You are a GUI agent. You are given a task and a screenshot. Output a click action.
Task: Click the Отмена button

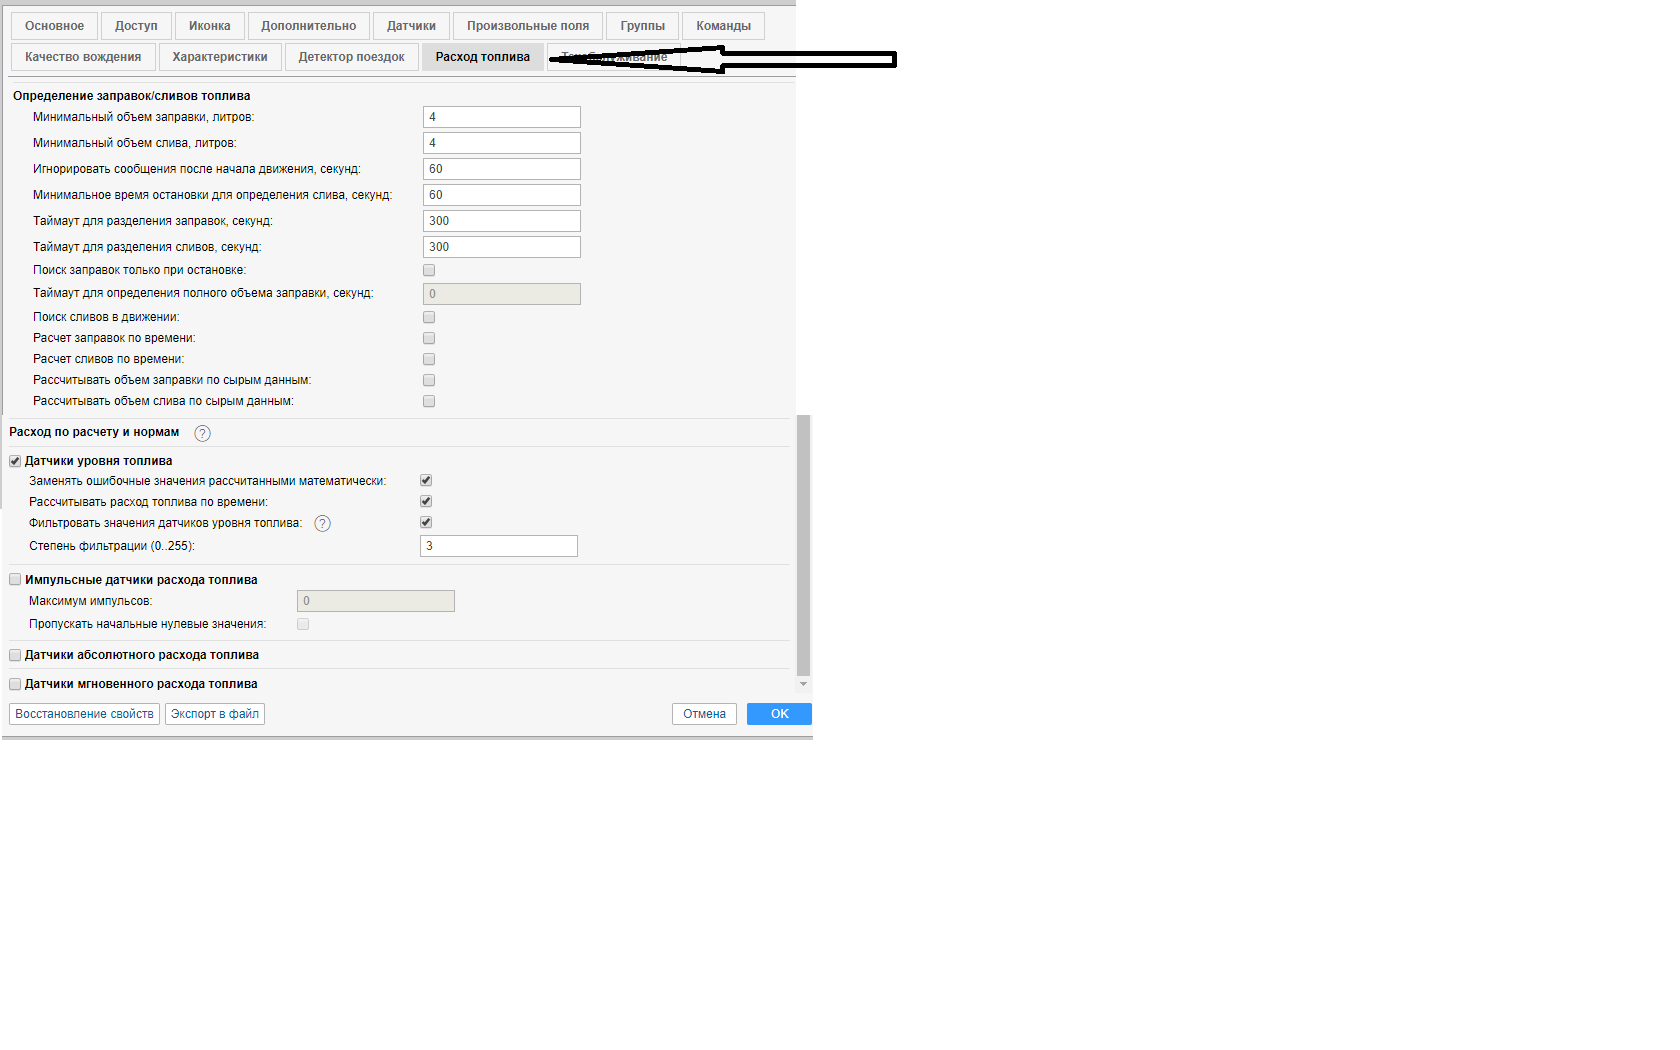click(704, 714)
